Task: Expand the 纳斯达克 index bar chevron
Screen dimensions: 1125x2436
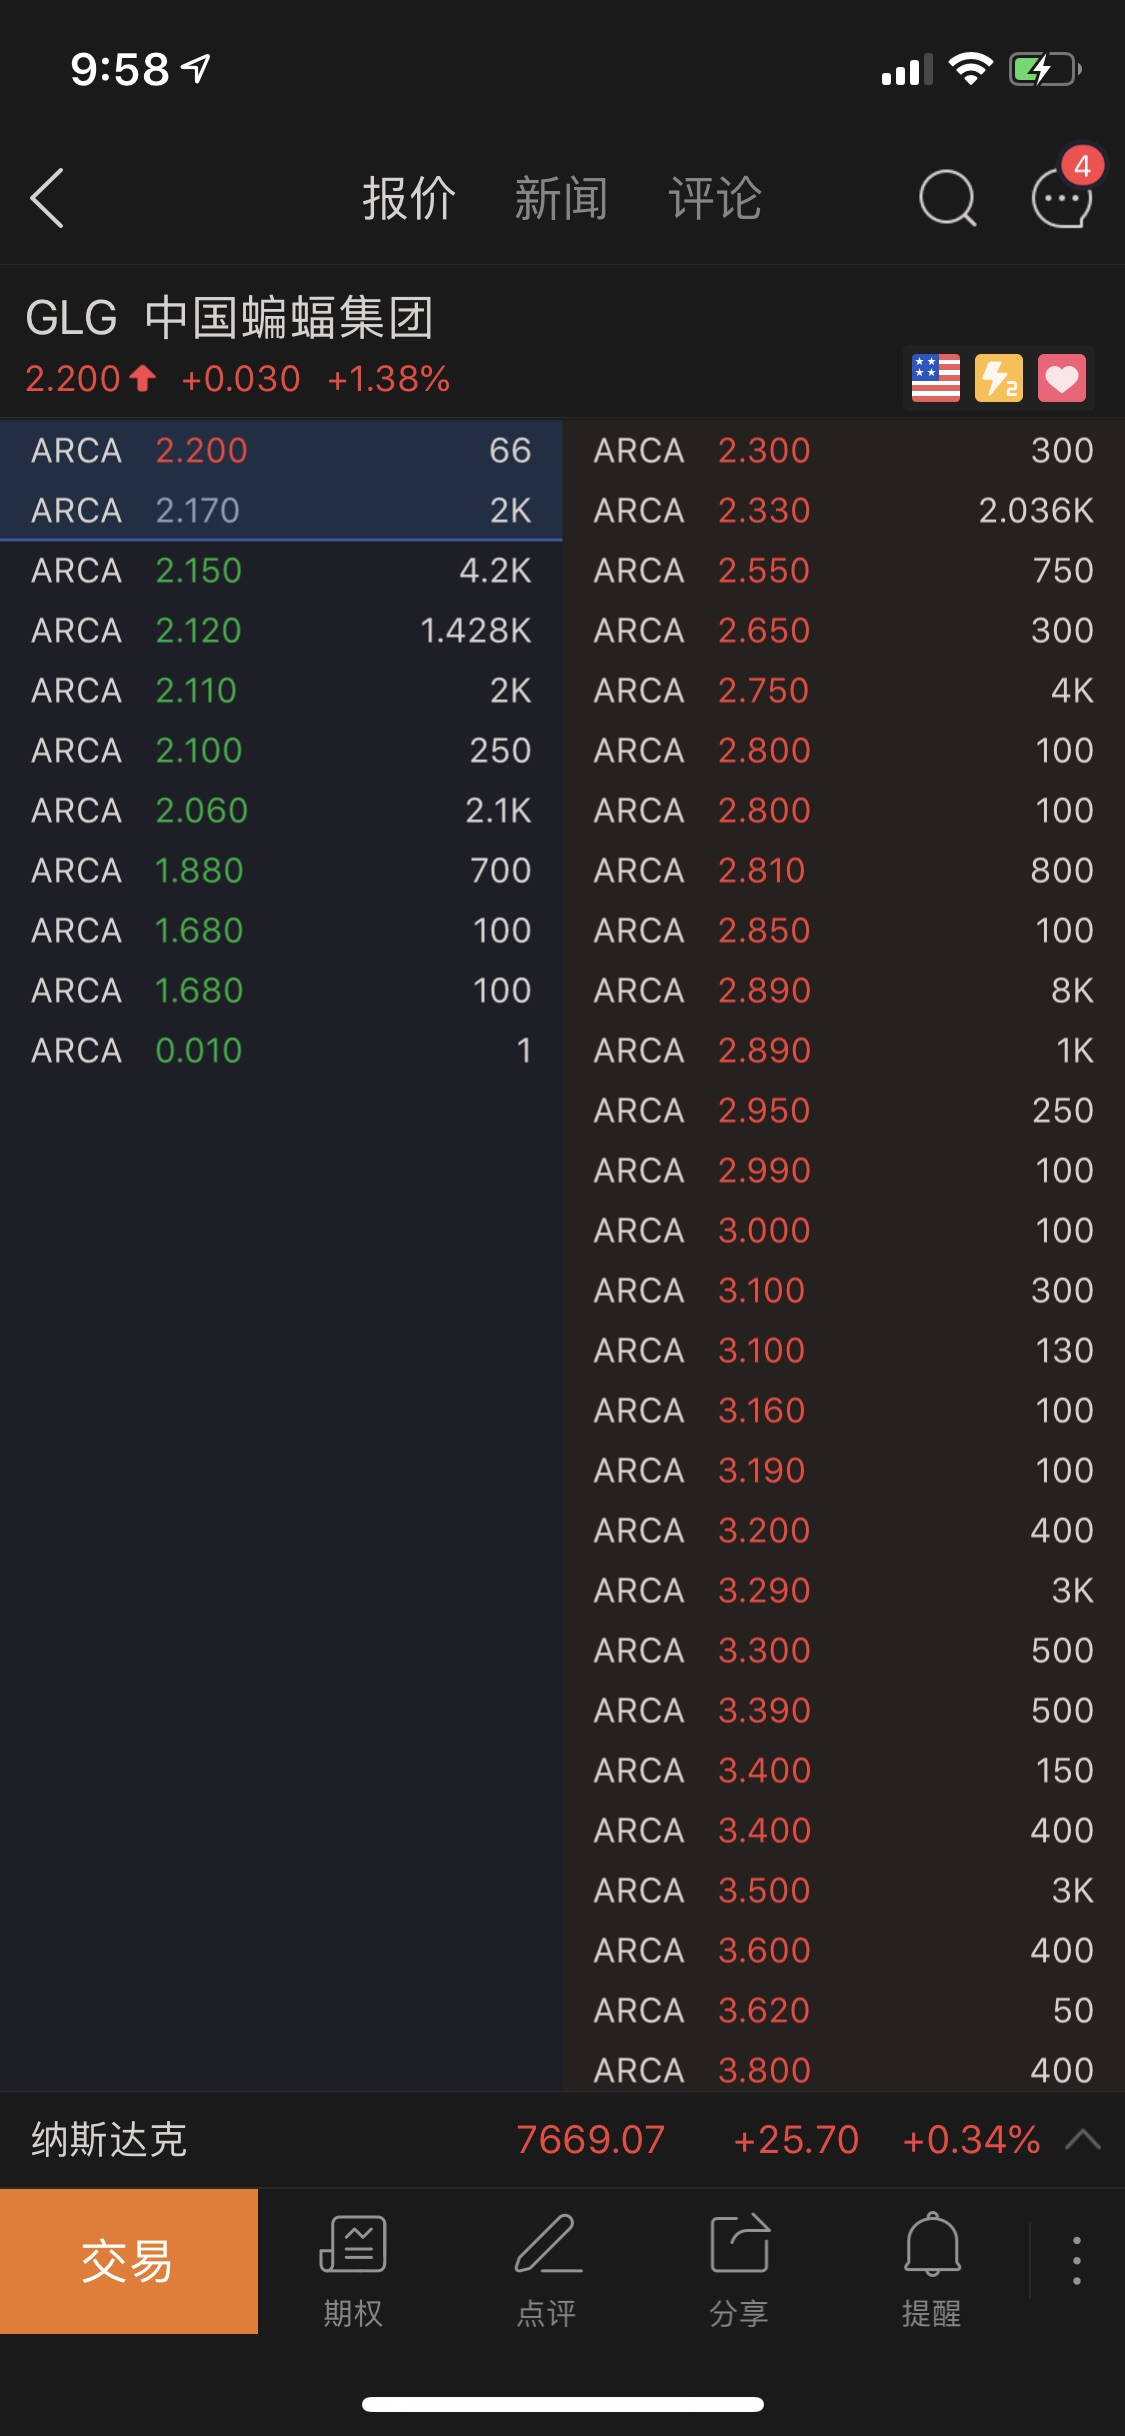Action: click(1083, 2140)
